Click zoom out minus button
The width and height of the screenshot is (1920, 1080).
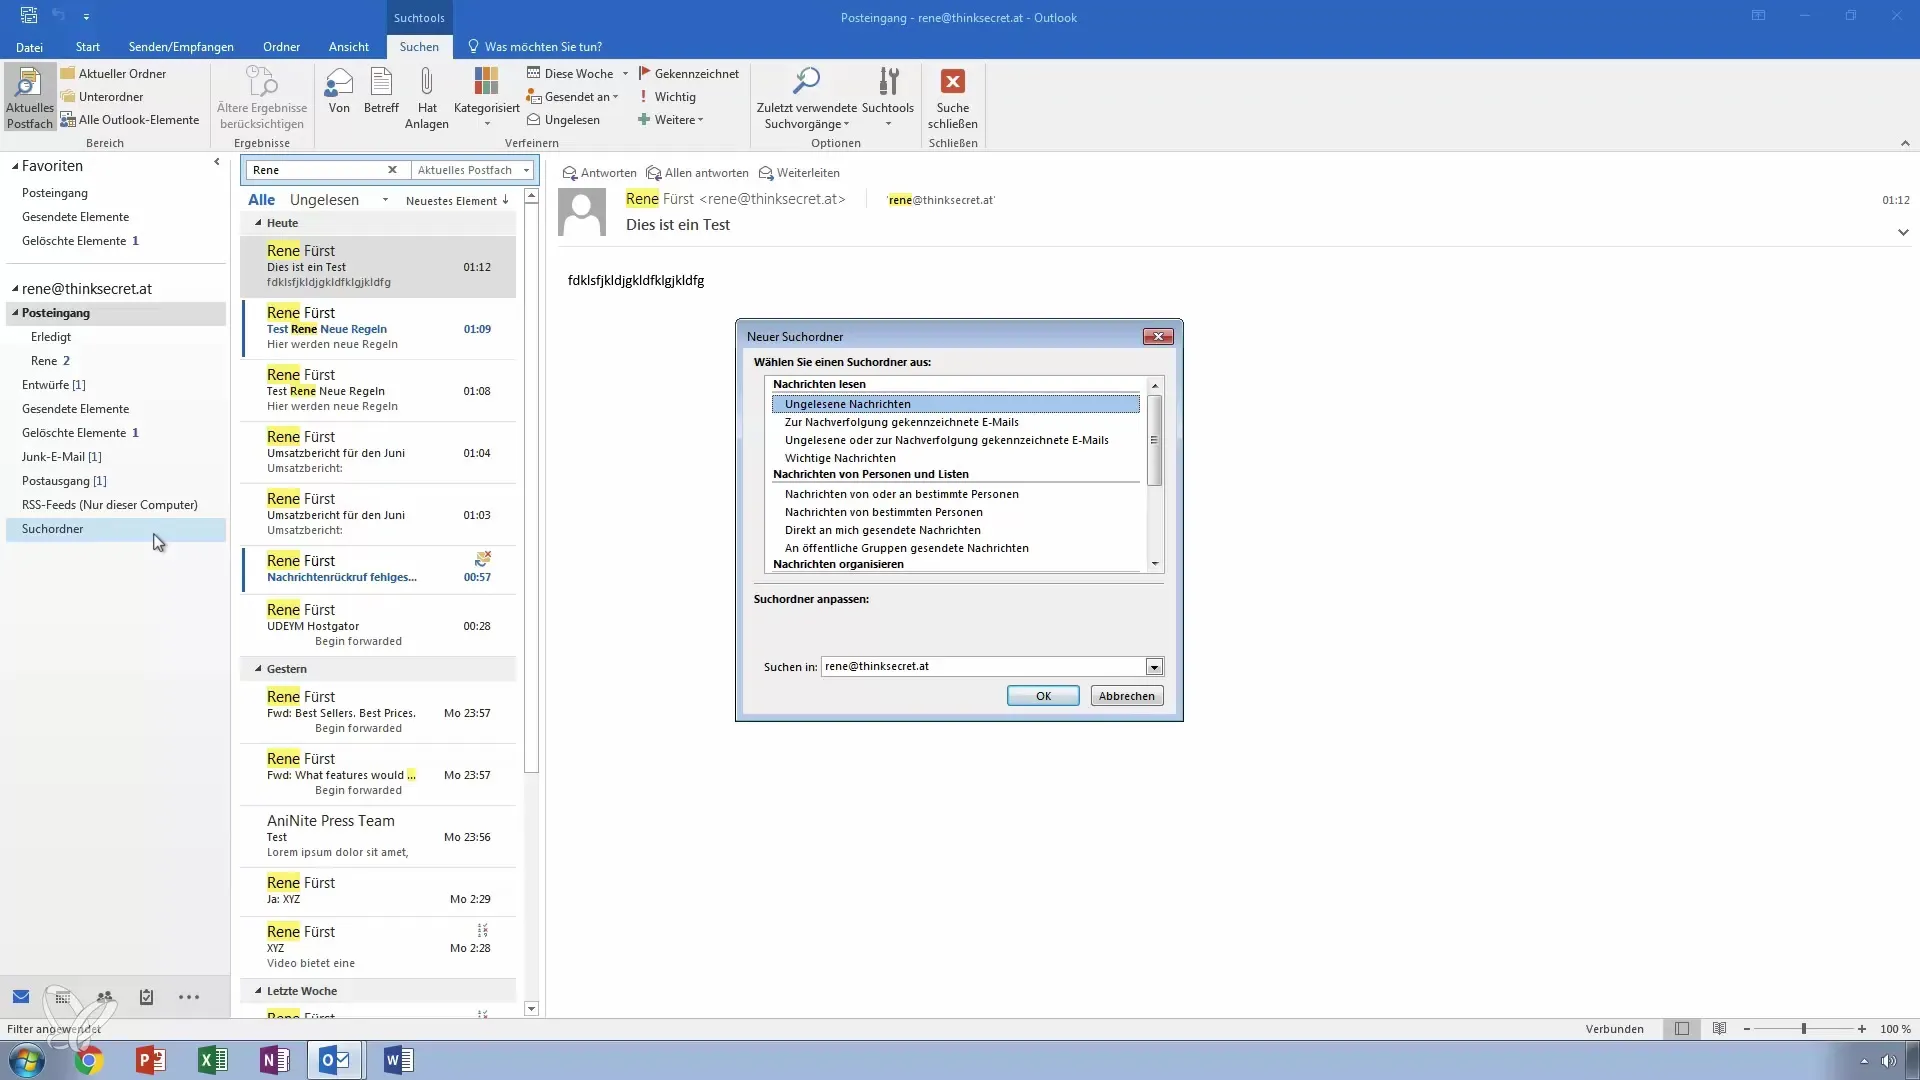pos(1747,1029)
